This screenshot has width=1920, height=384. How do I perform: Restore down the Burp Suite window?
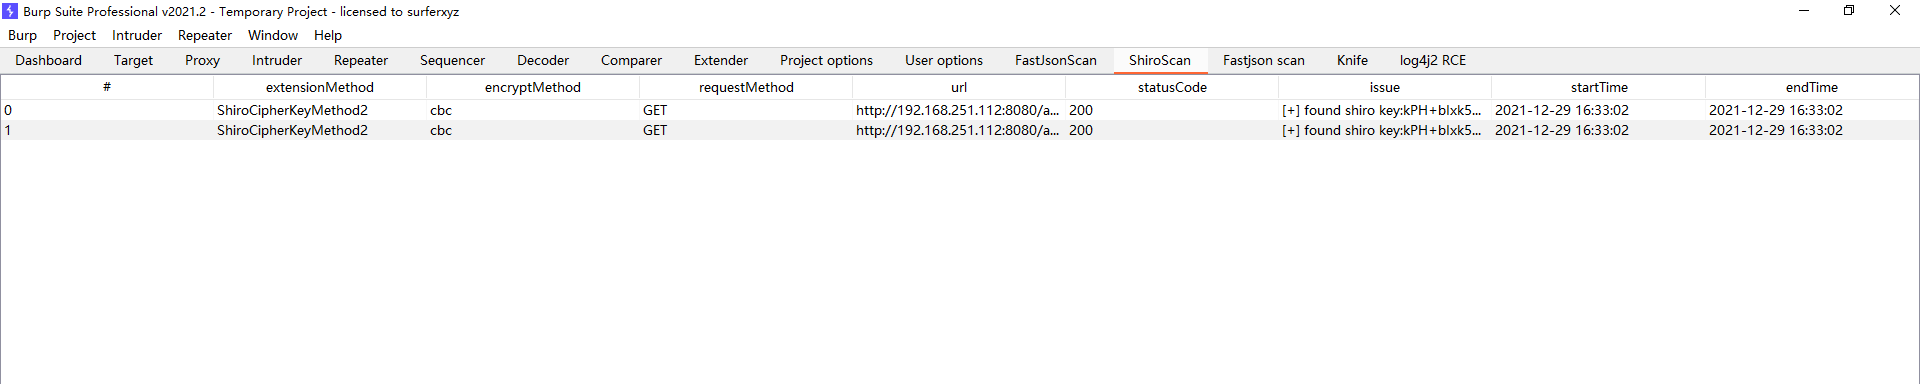tap(1849, 11)
